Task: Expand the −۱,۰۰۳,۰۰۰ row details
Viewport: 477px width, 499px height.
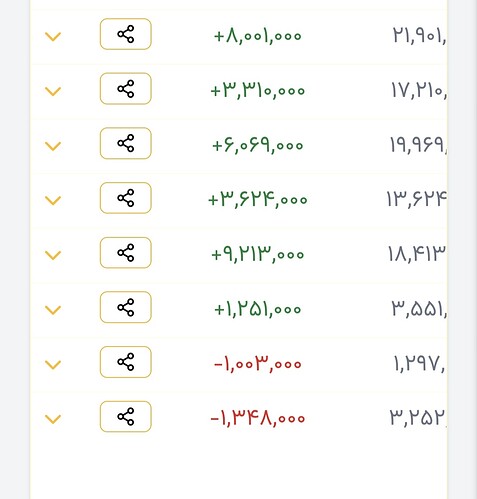Action: pos(53,365)
